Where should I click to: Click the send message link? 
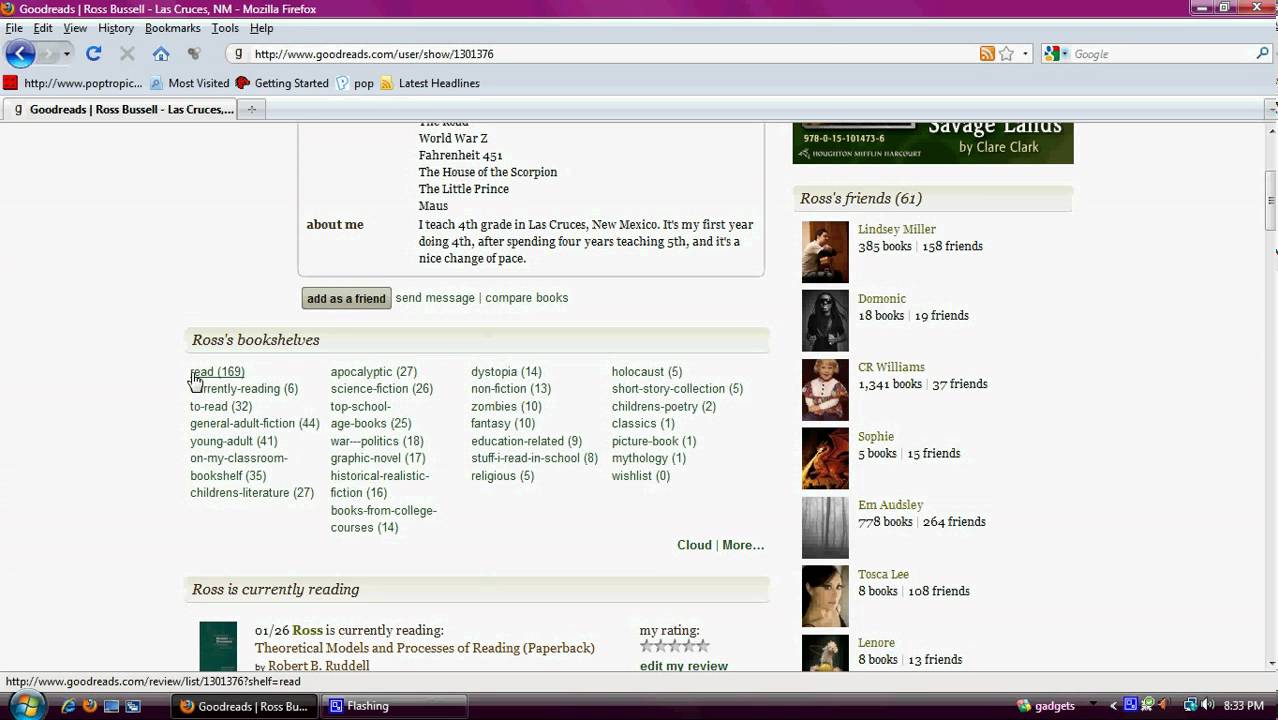click(x=435, y=298)
